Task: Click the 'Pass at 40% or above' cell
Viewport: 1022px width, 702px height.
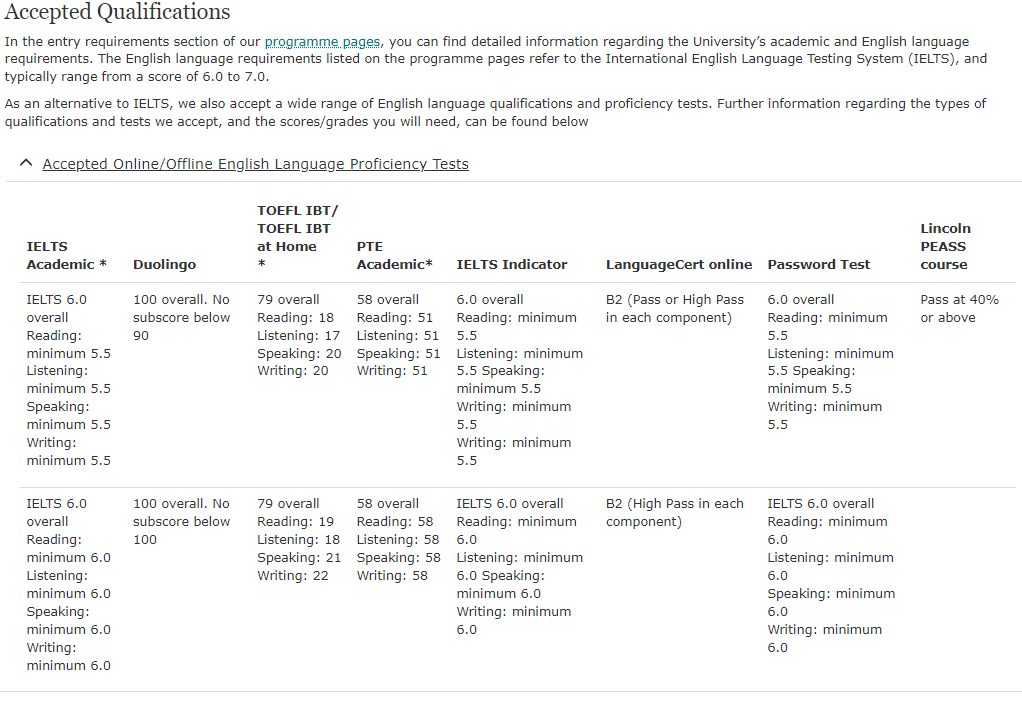Action: coord(958,309)
